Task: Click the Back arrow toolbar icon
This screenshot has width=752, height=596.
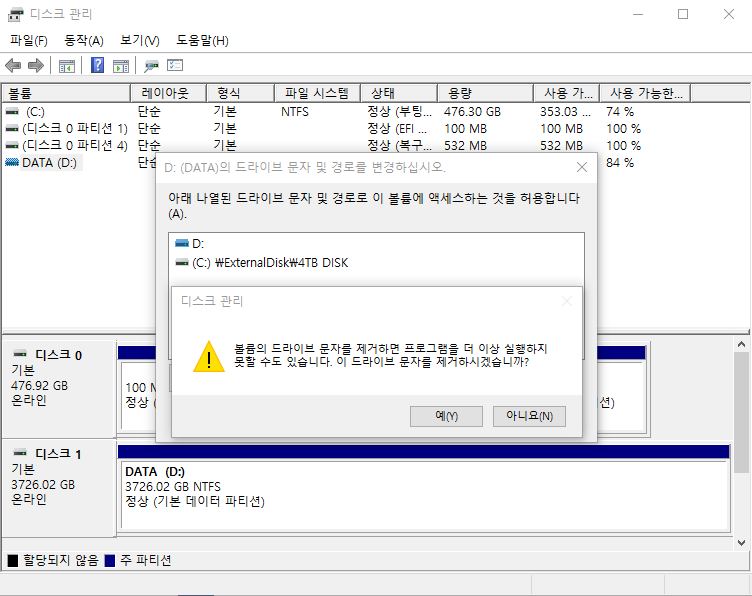Action: click(13, 65)
